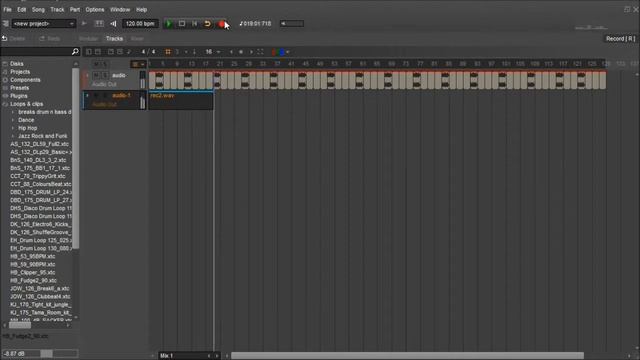This screenshot has width=640, height=360.
Task: Click the music note icon in edit toolbar
Action: click(129, 52)
